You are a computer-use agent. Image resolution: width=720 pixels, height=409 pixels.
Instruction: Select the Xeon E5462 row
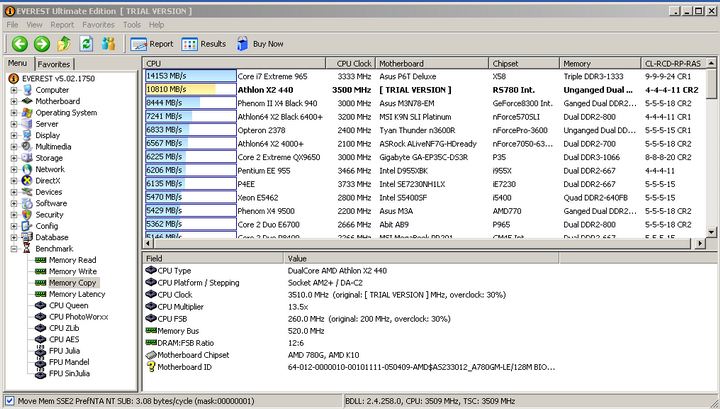tap(425, 197)
